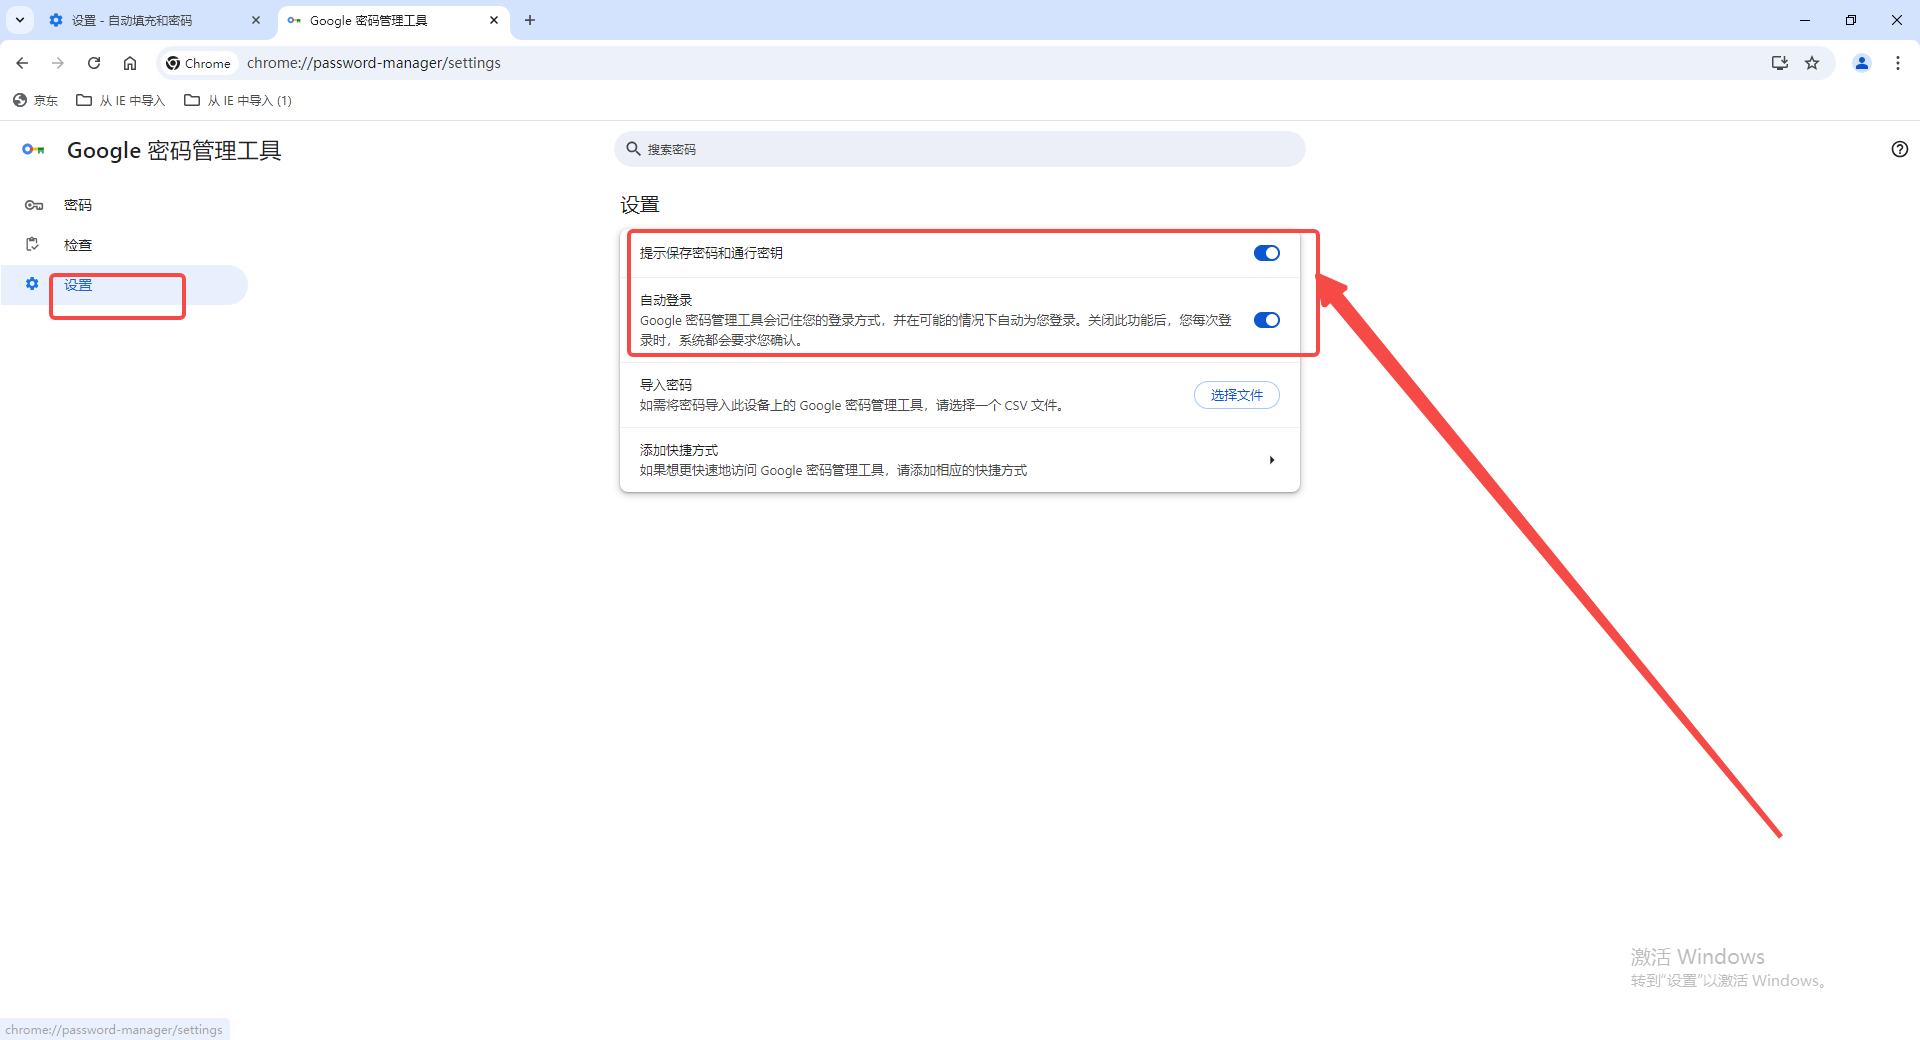Select the 设置 sidebar item
Screen dimensions: 1920x1040
click(124, 285)
